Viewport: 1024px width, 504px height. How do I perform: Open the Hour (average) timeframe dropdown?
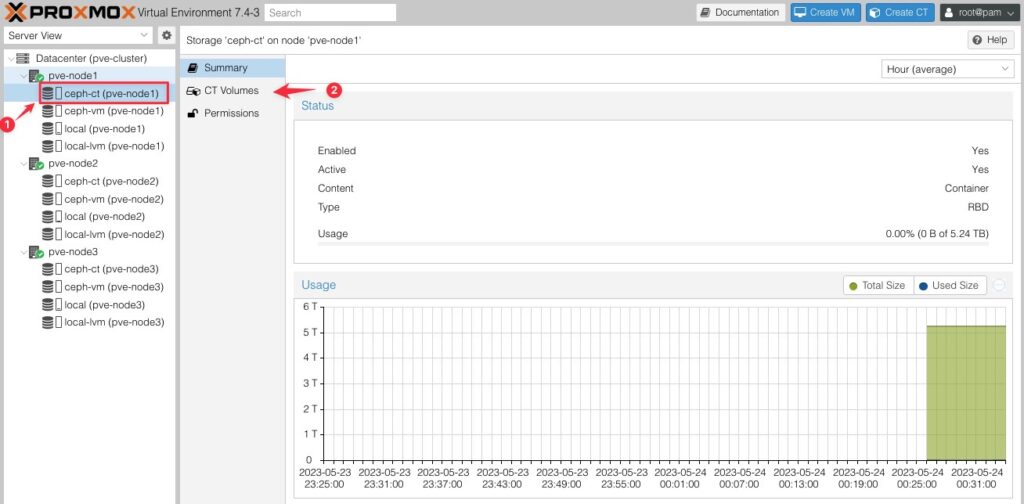point(1004,69)
